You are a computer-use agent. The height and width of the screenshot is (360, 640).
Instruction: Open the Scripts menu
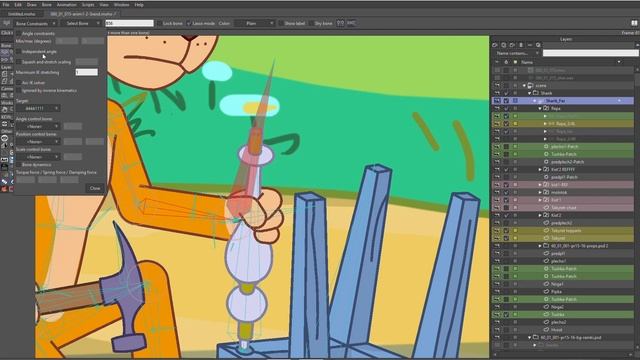tap(88, 4)
